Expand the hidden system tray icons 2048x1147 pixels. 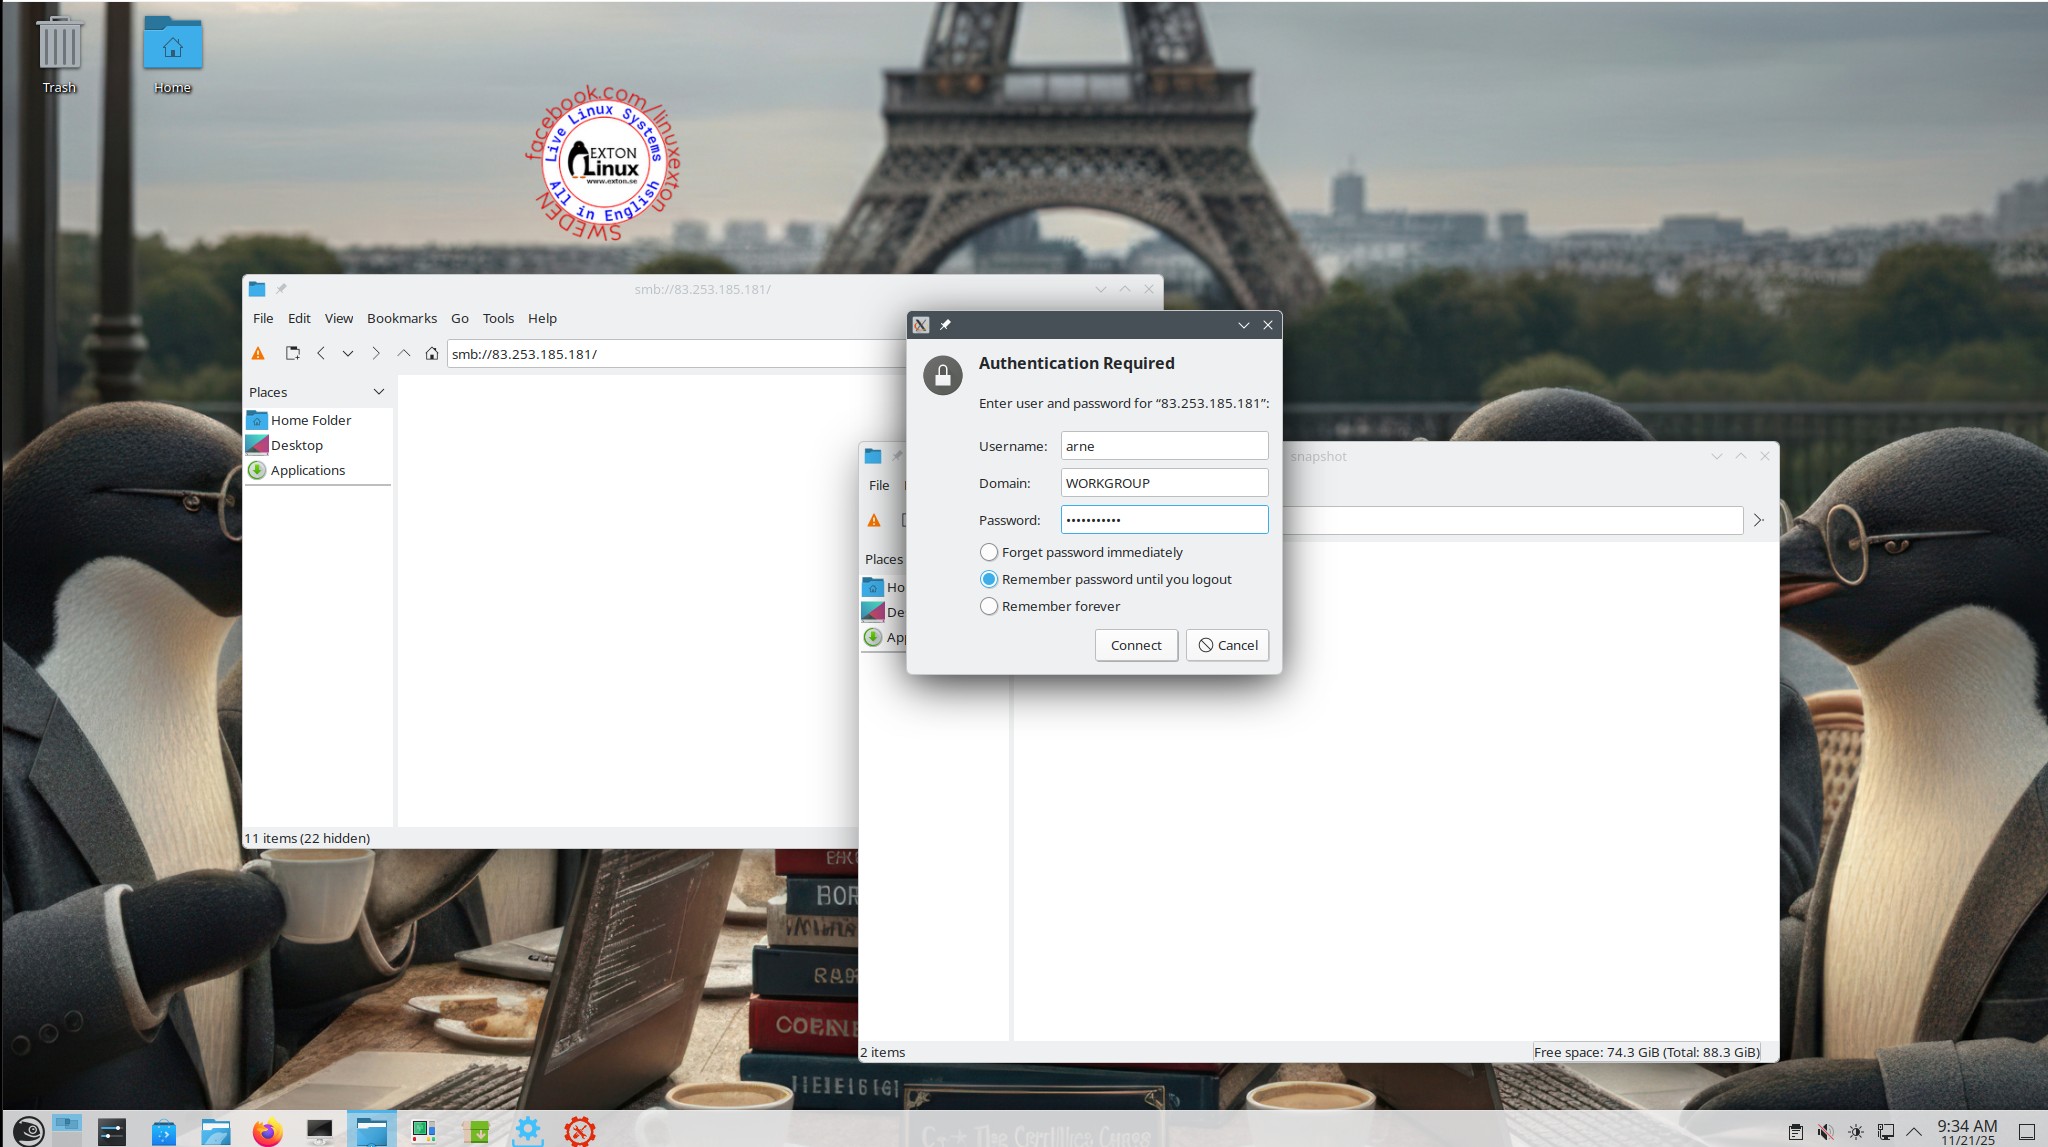click(1914, 1132)
